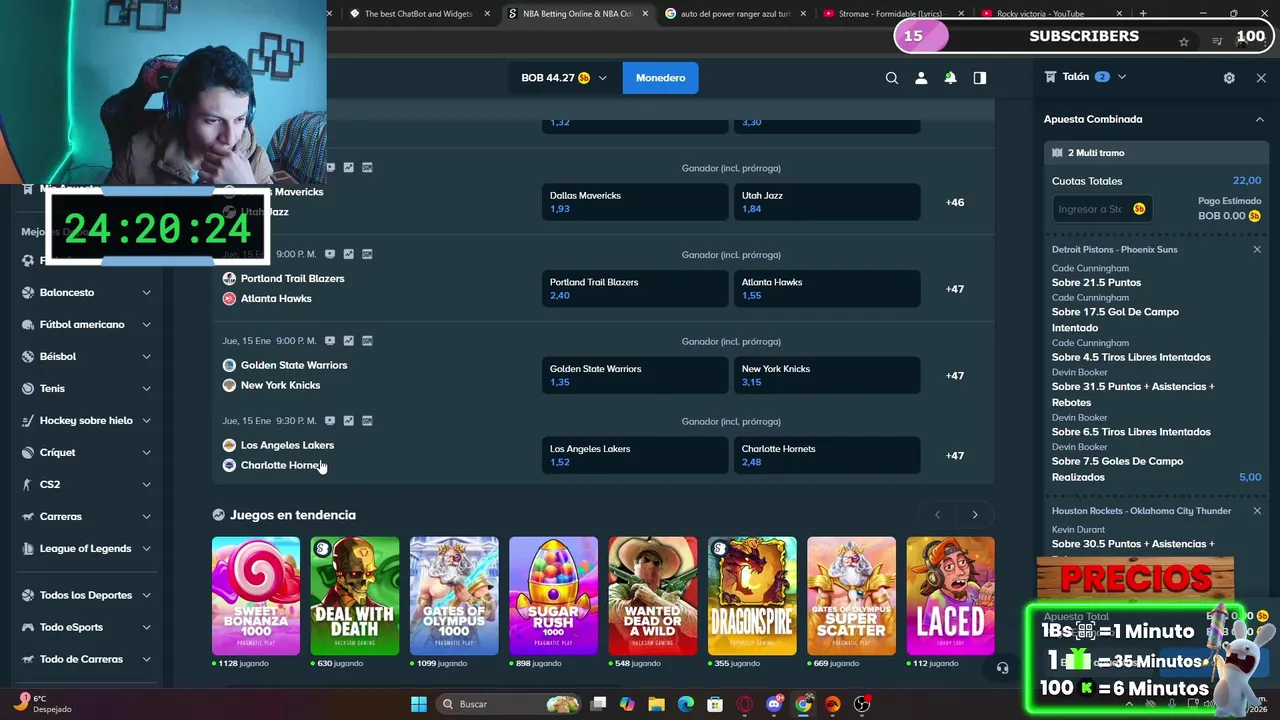Viewport: 1280px width, 720px height.
Task: Switch to NBA Betting Online browser tab
Action: pyautogui.click(x=576, y=14)
